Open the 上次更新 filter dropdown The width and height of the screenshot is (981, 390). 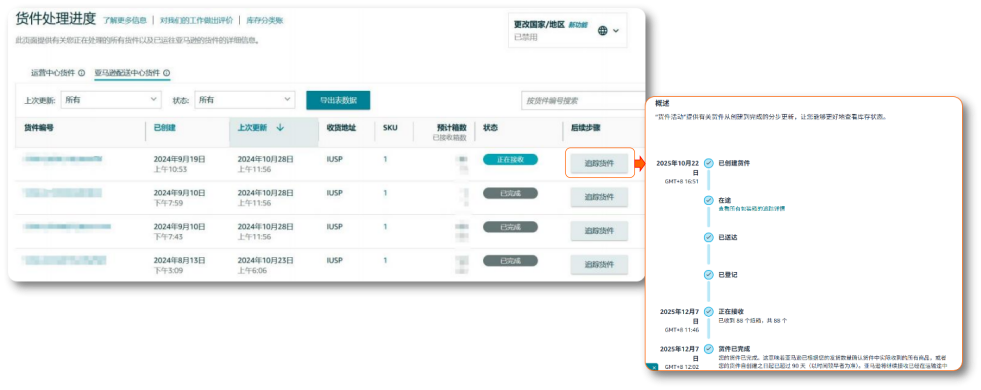(x=110, y=100)
